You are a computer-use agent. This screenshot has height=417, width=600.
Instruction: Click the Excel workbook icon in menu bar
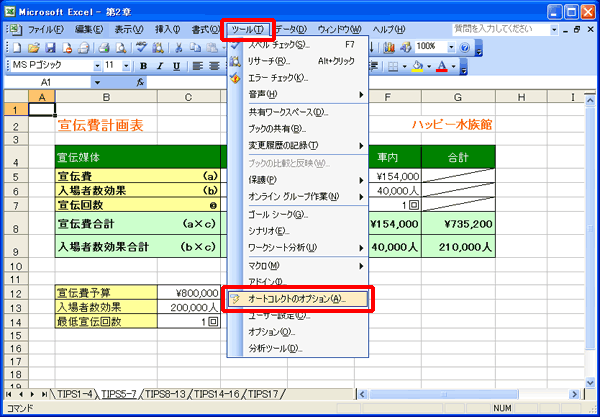click(x=15, y=29)
